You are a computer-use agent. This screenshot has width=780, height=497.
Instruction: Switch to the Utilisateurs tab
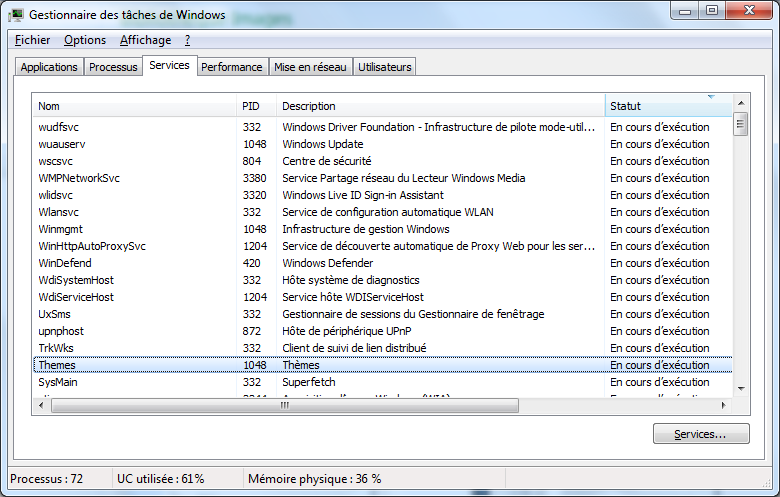(385, 67)
